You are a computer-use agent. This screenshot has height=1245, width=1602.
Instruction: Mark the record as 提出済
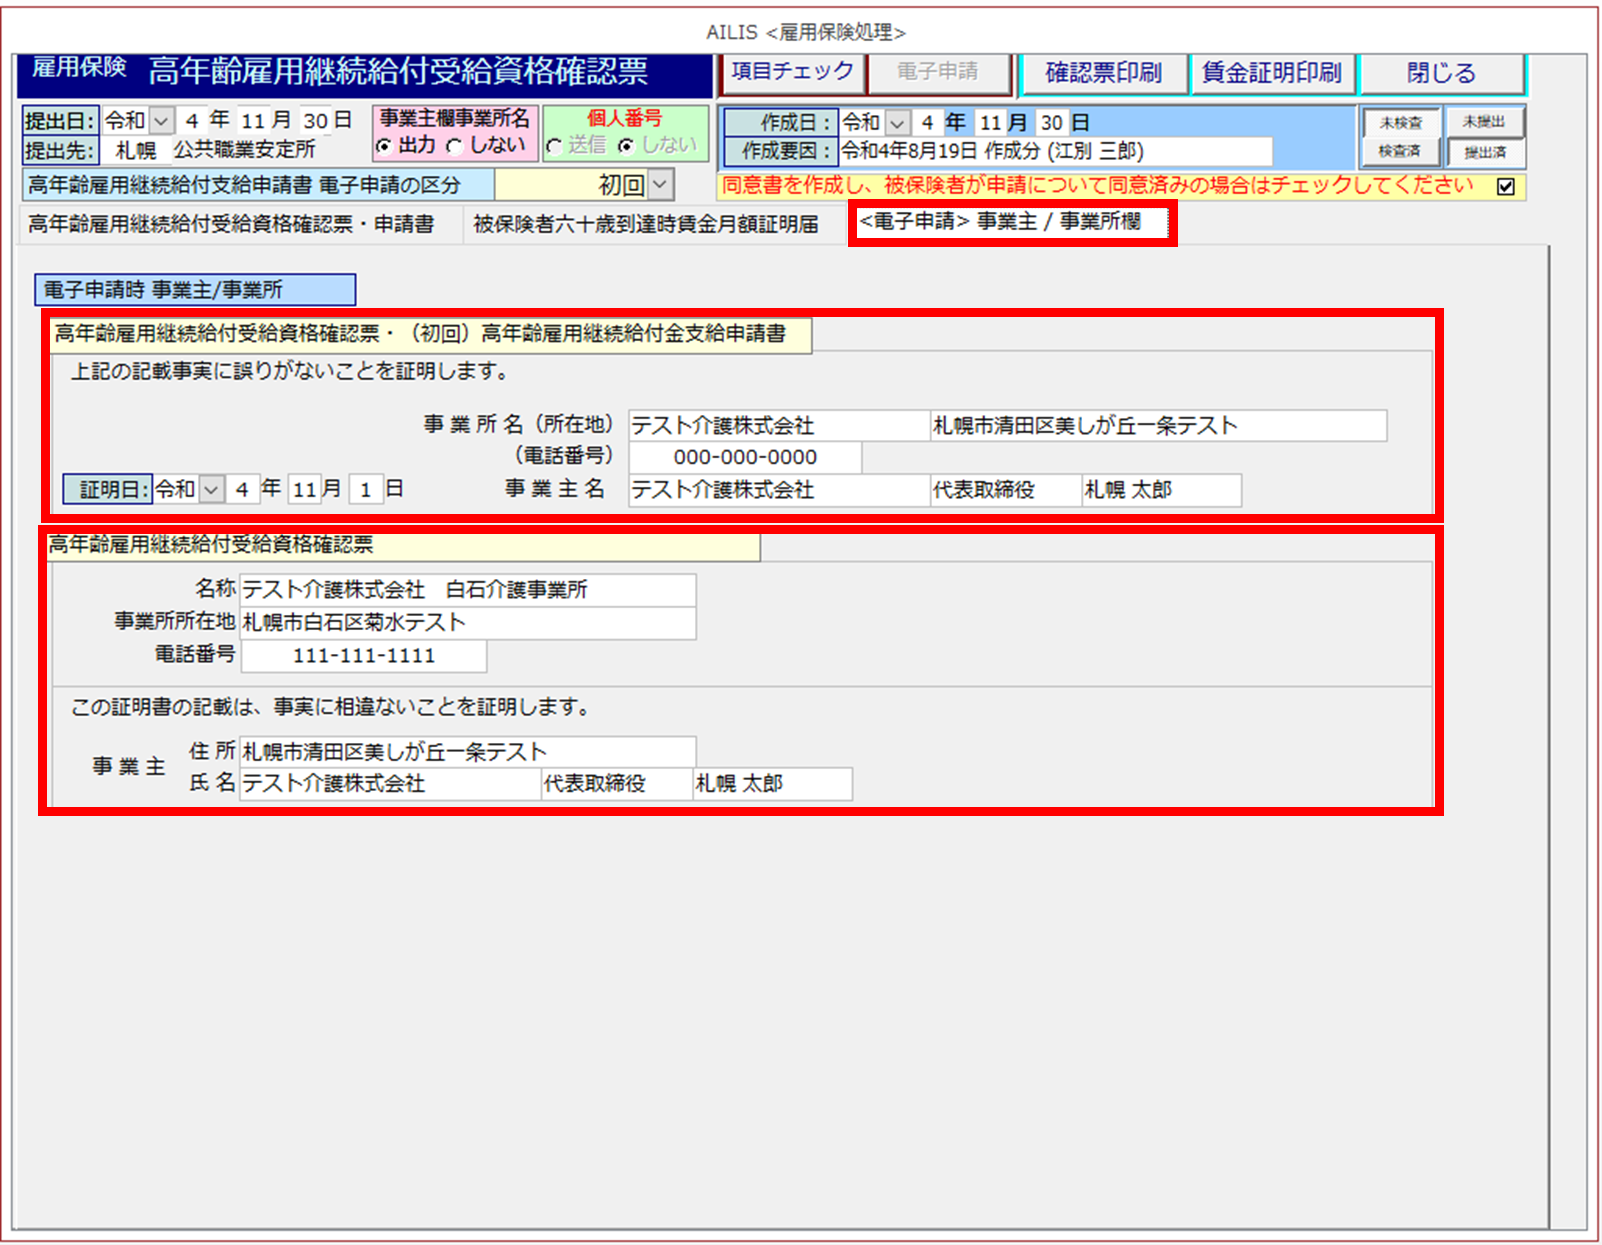[1485, 153]
